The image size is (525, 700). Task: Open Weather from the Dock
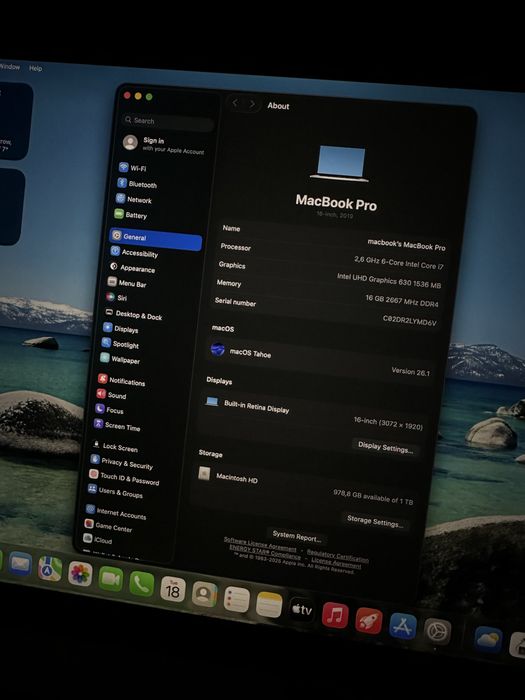488,640
